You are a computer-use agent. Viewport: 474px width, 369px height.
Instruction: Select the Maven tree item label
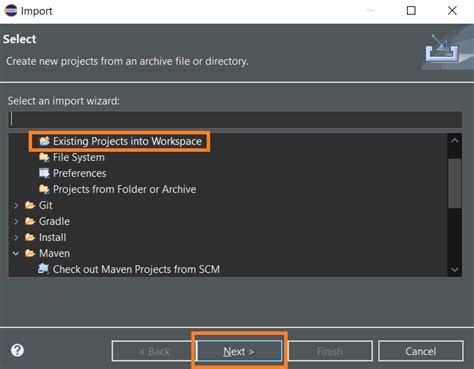tap(54, 253)
